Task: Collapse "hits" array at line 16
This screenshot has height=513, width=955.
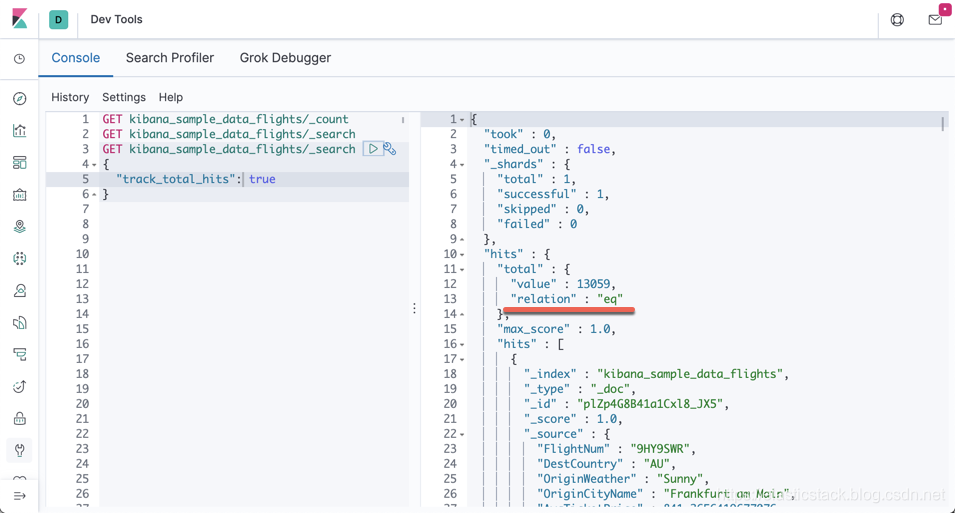Action: coord(462,344)
